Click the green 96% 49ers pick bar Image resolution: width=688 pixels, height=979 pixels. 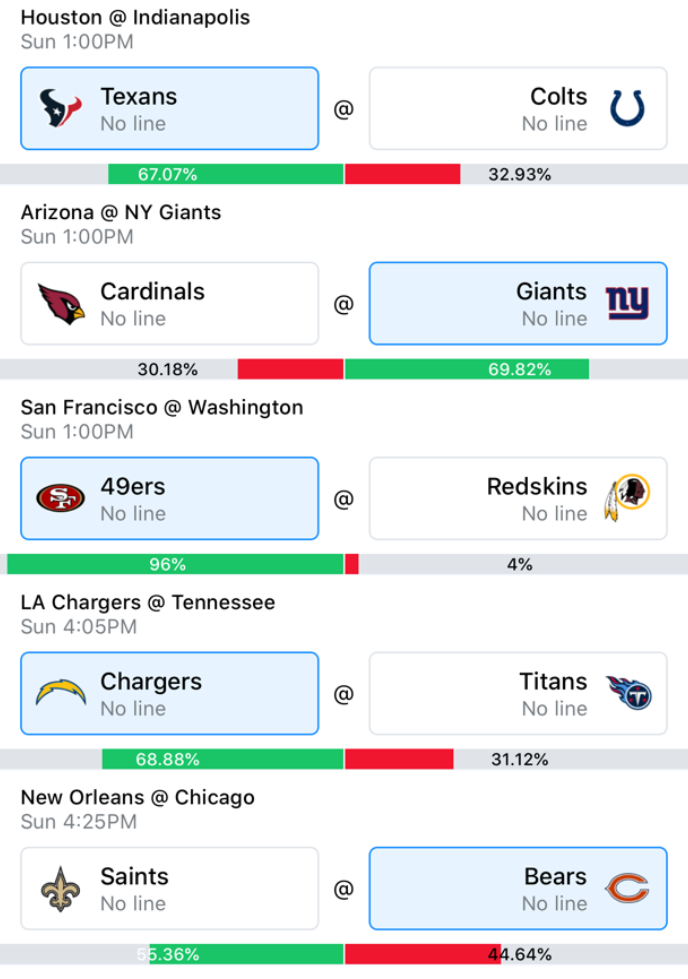point(175,564)
